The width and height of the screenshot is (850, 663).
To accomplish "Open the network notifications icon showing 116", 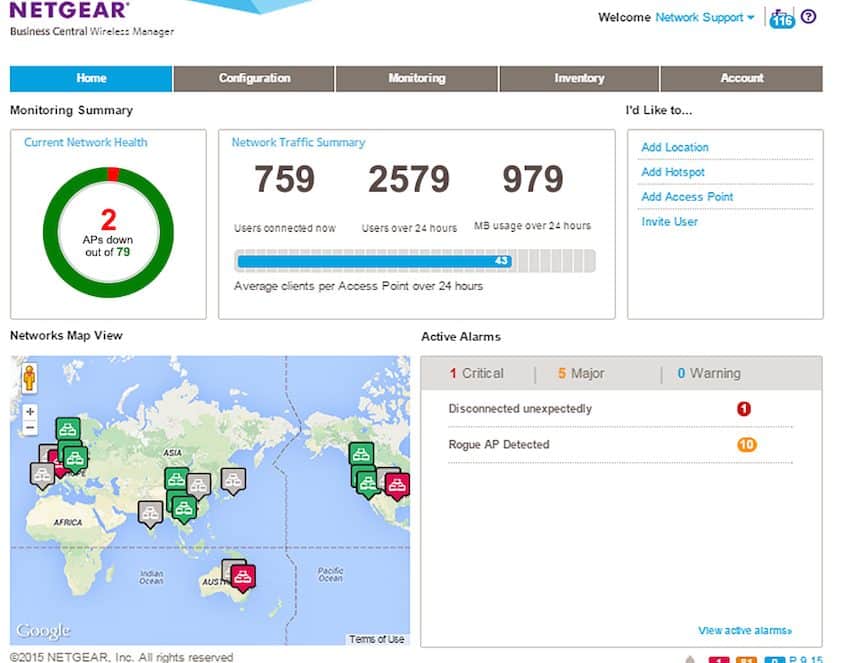I will pos(781,18).
